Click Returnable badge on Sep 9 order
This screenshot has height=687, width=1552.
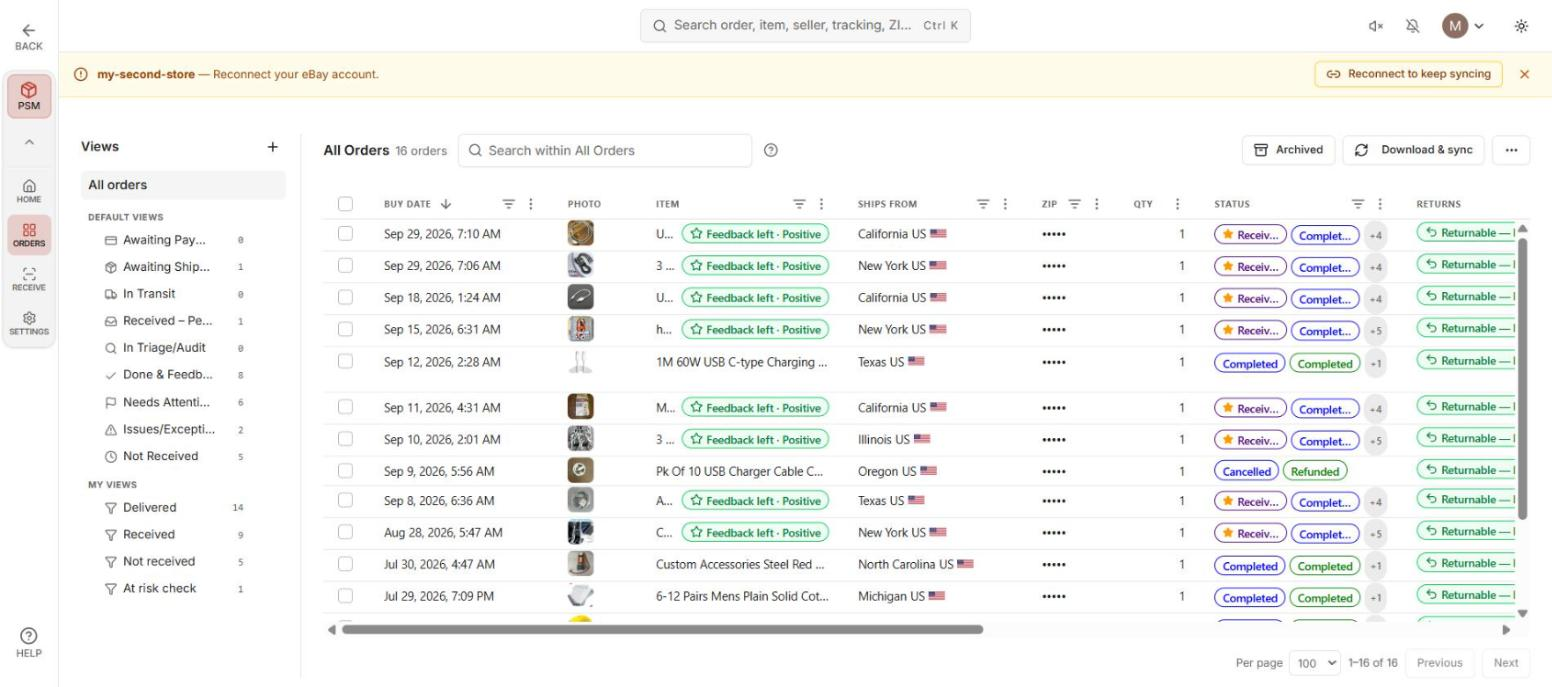click(1466, 470)
